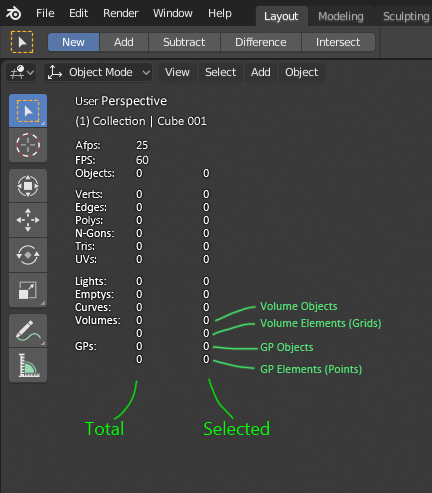Set selection mode to Difference
This screenshot has height=493, width=432.
pyautogui.click(x=261, y=42)
